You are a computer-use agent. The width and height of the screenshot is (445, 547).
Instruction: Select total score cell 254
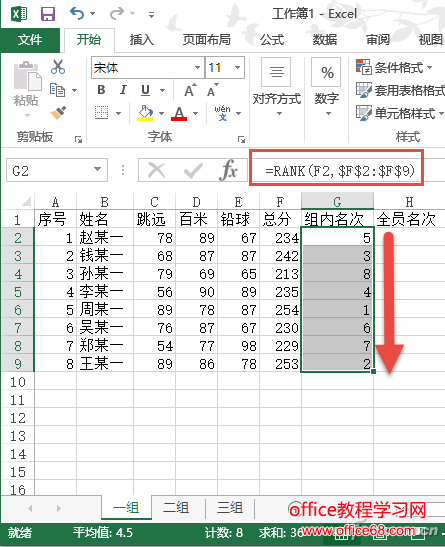click(280, 310)
